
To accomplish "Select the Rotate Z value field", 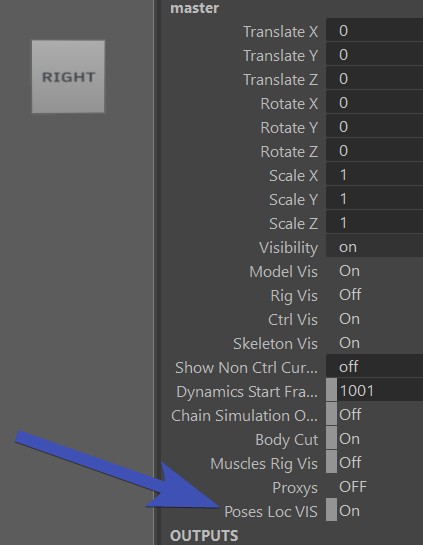I will click(x=374, y=151).
